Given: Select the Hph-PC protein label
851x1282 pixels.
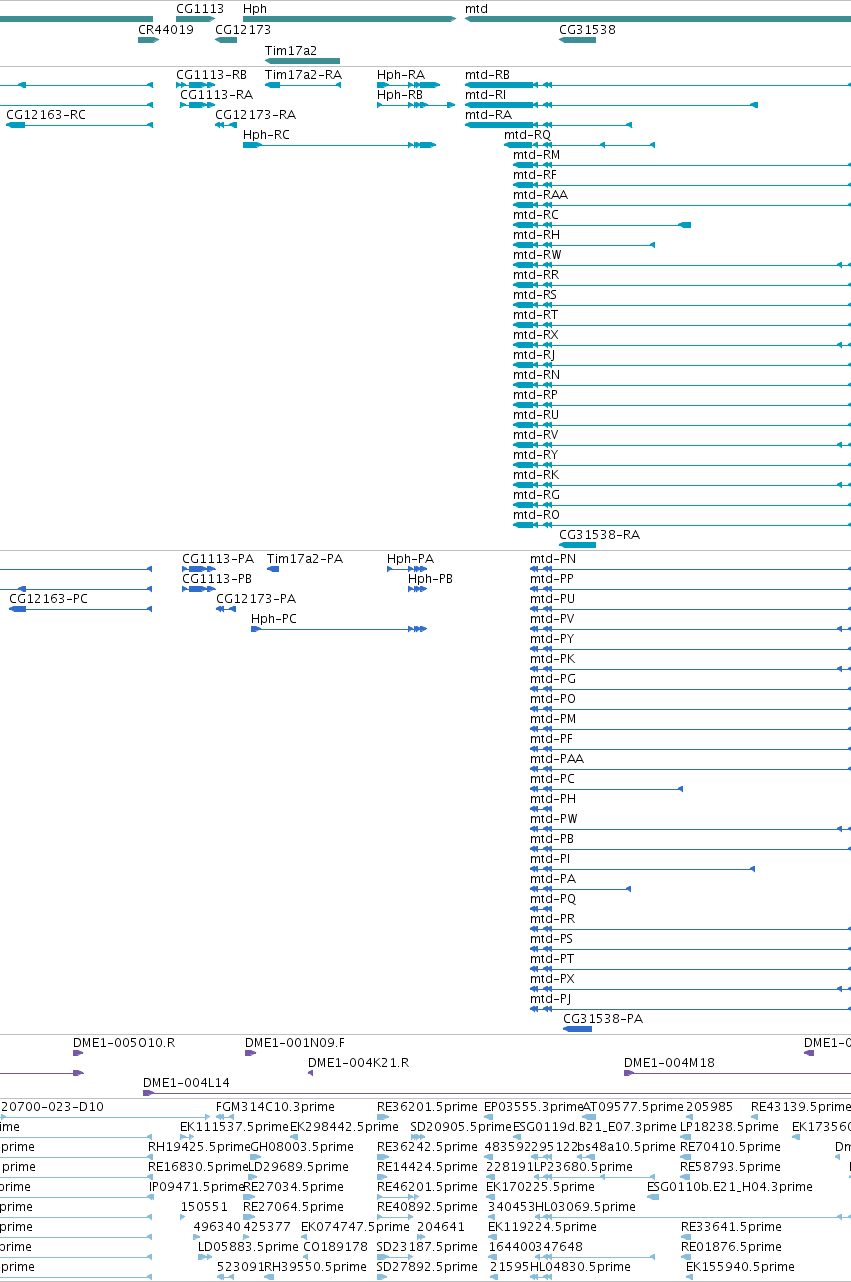Looking at the screenshot, I should [274, 619].
